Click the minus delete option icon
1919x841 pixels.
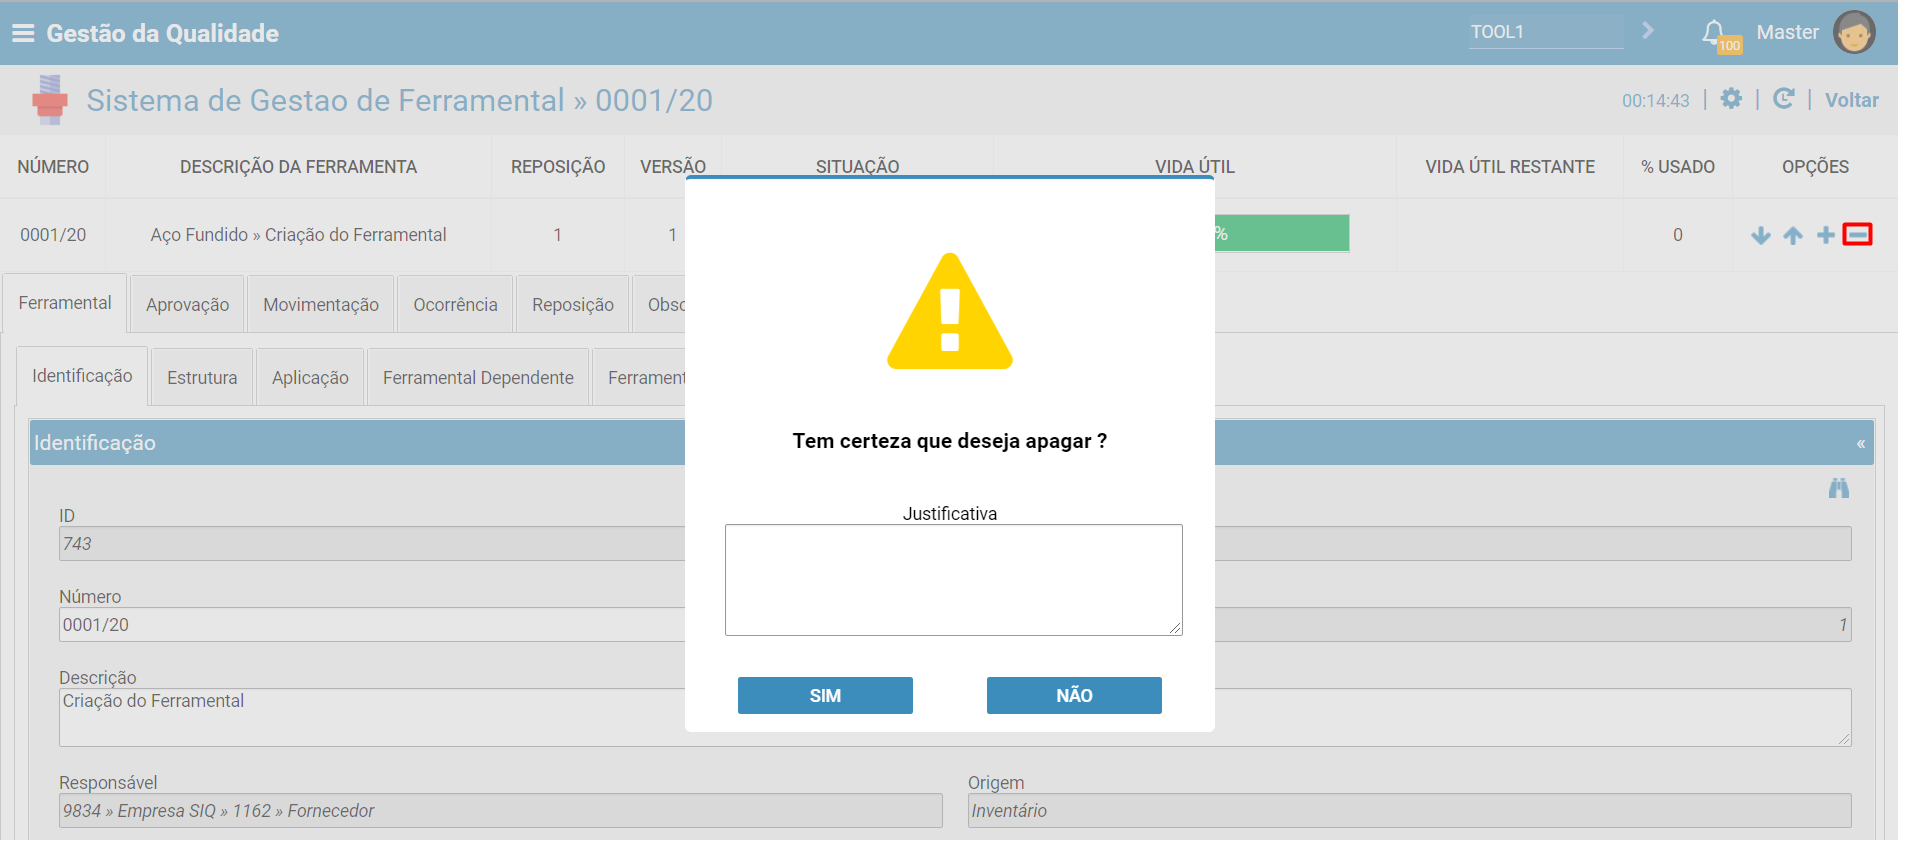click(x=1858, y=234)
